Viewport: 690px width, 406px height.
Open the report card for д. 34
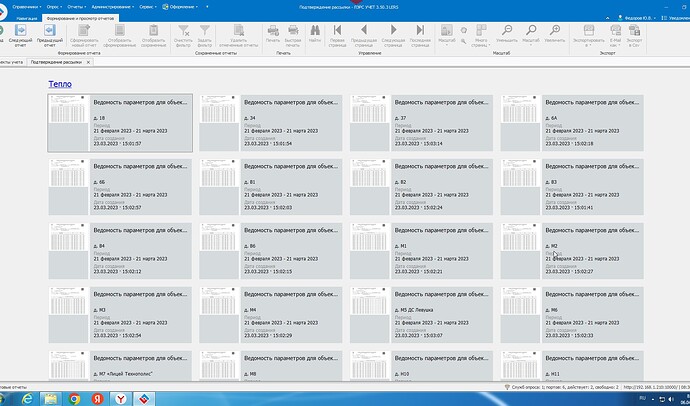(271, 123)
